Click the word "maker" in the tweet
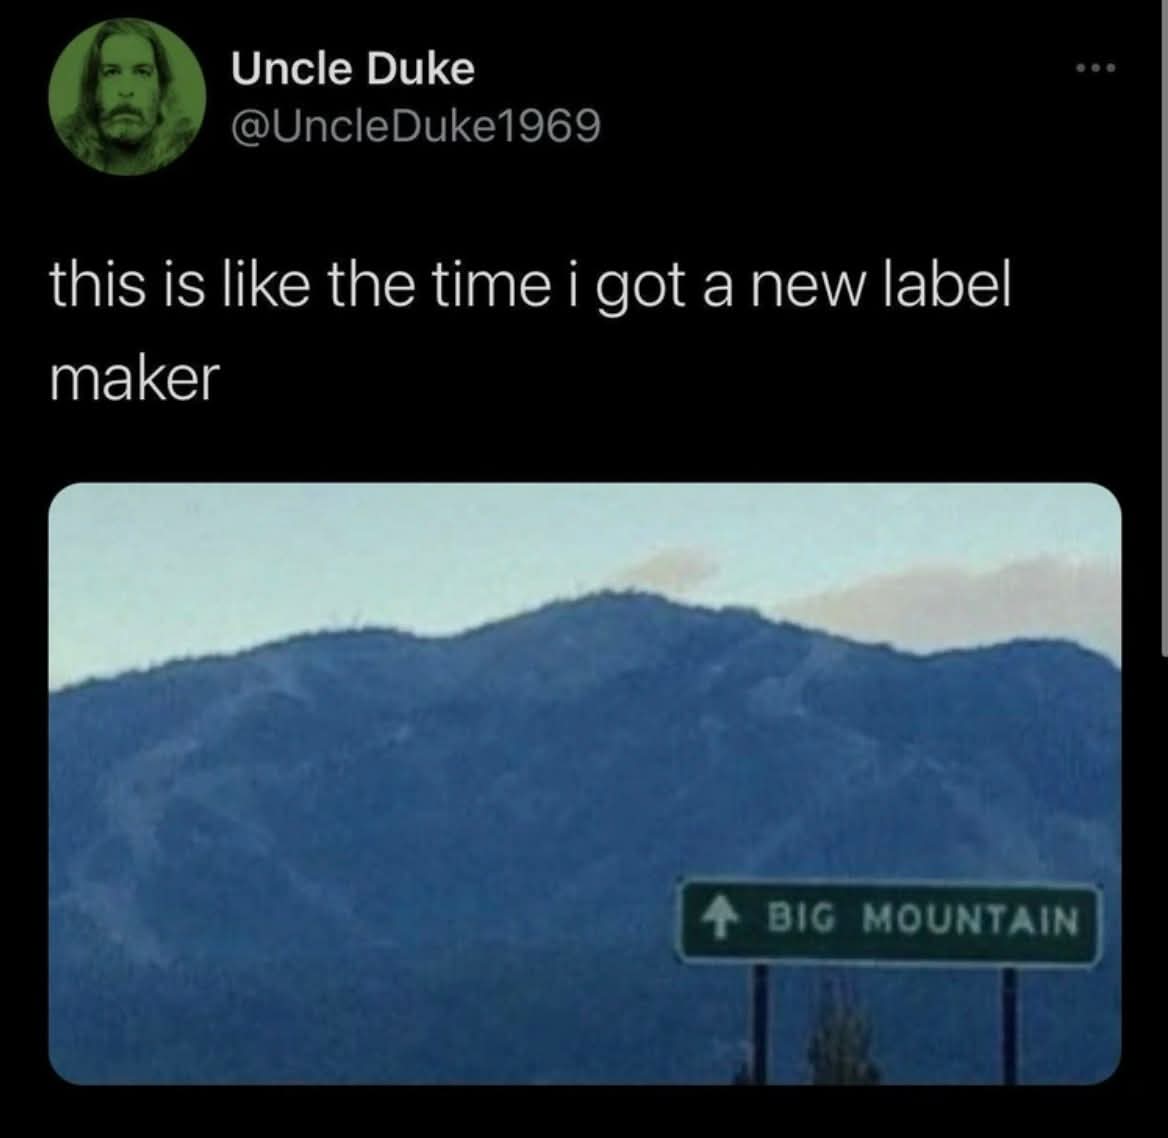This screenshot has width=1168, height=1138. pyautogui.click(x=136, y=379)
